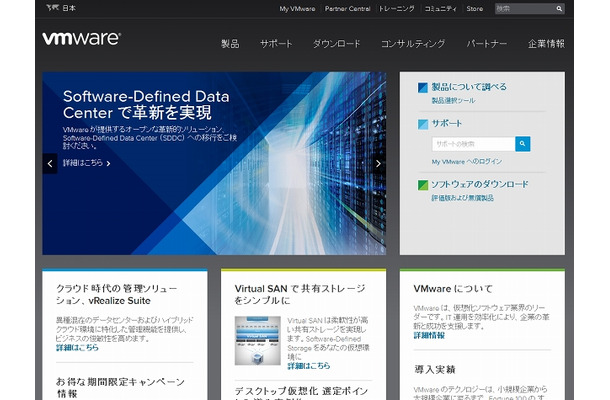
Task: Open the サポート navigation menu
Action: 276,44
